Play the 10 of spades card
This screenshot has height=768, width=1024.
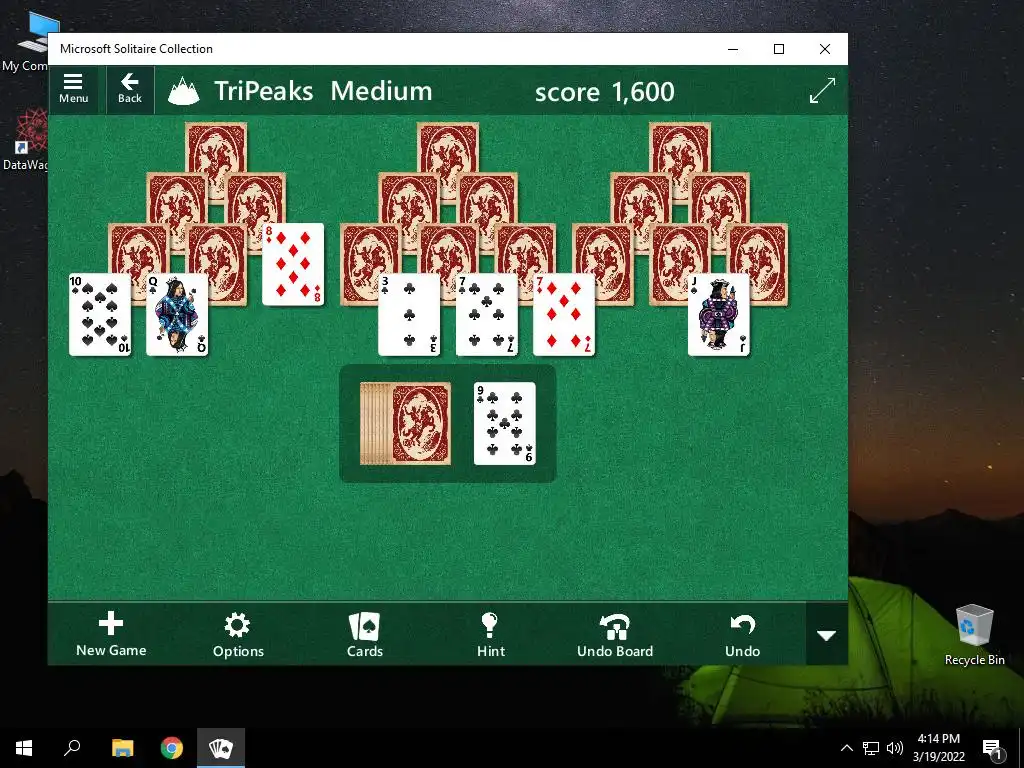point(100,315)
